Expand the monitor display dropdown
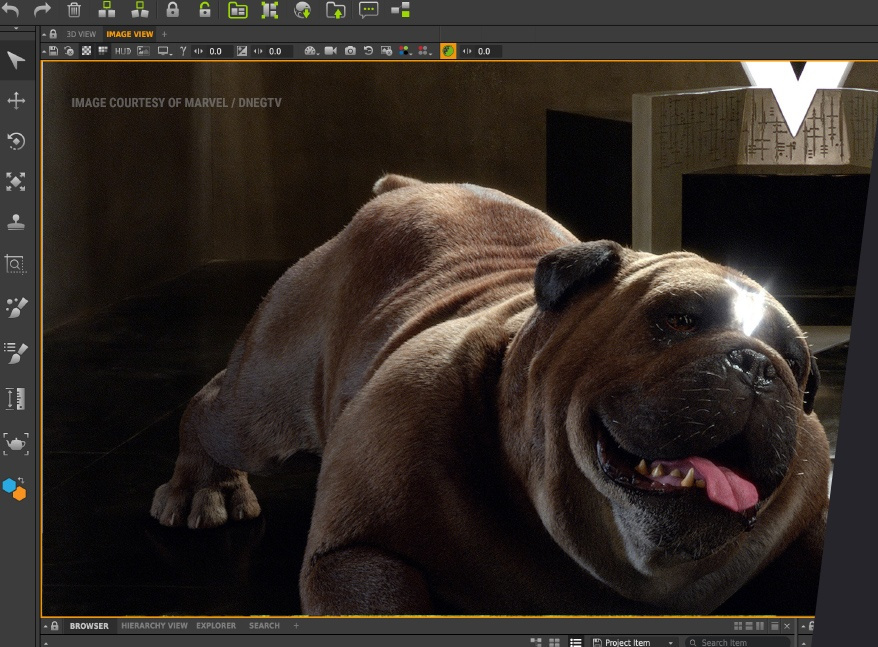This screenshot has width=878, height=647. click(x=166, y=51)
